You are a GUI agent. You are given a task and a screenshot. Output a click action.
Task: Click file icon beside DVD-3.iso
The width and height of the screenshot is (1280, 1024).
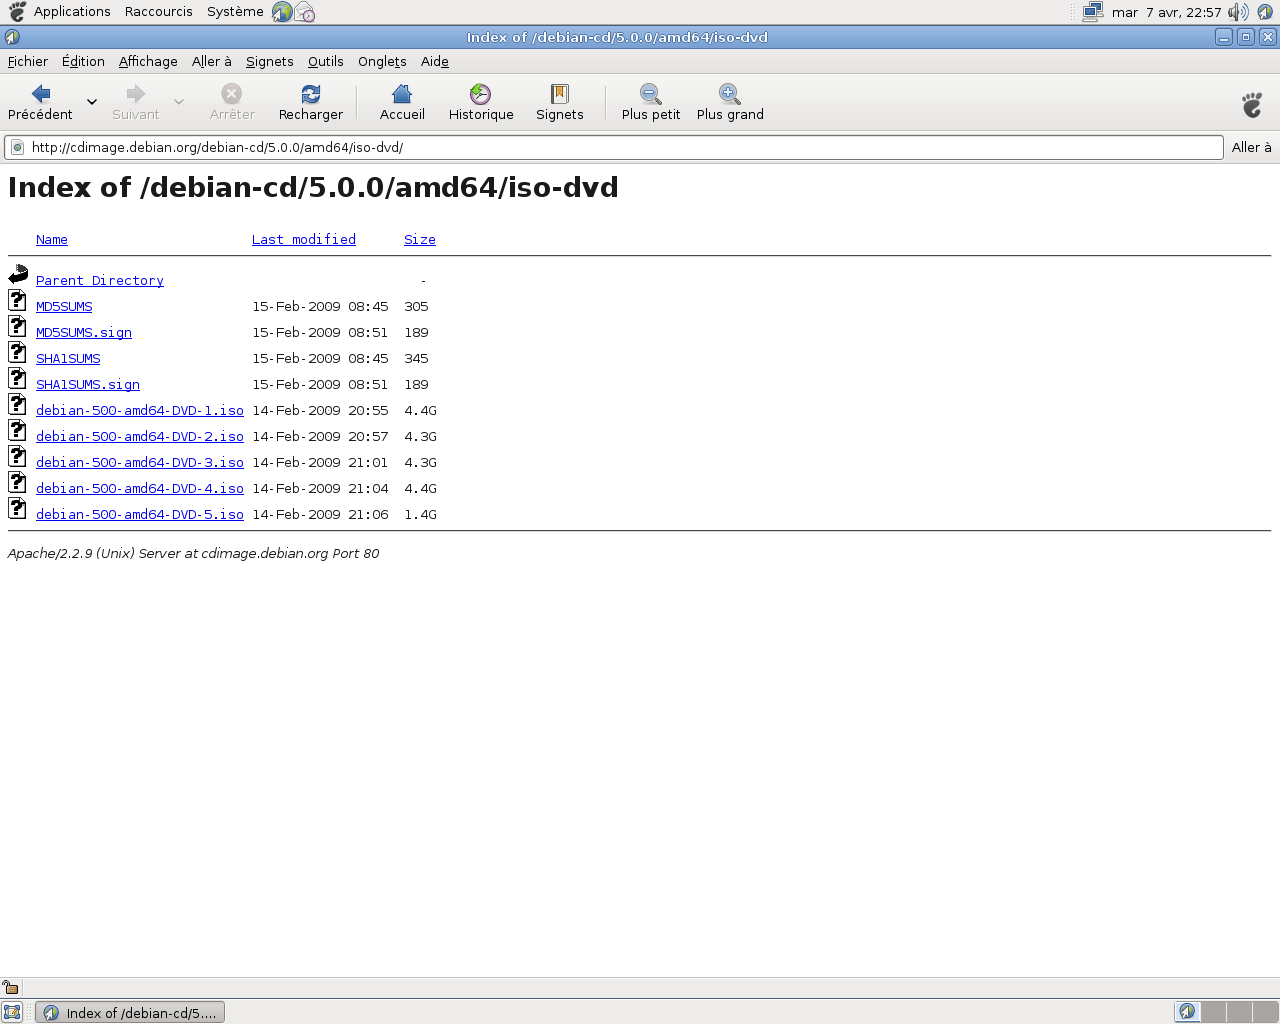[x=17, y=456]
